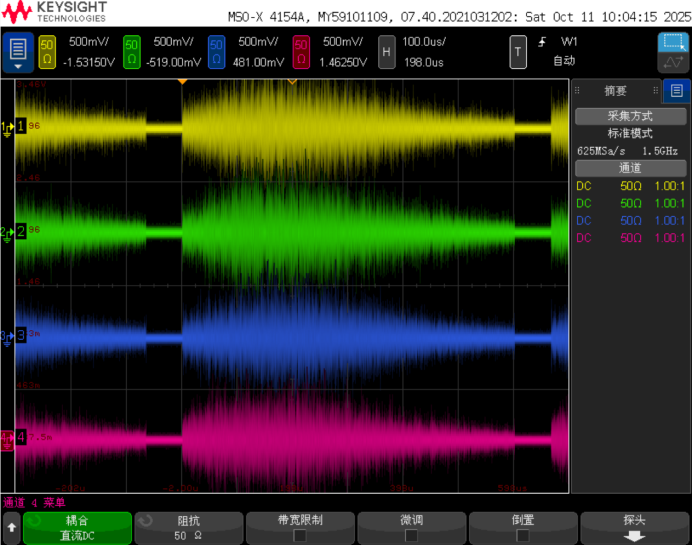Click the yellow channel 1 badge
The height and width of the screenshot is (545, 693).
pos(46,52)
